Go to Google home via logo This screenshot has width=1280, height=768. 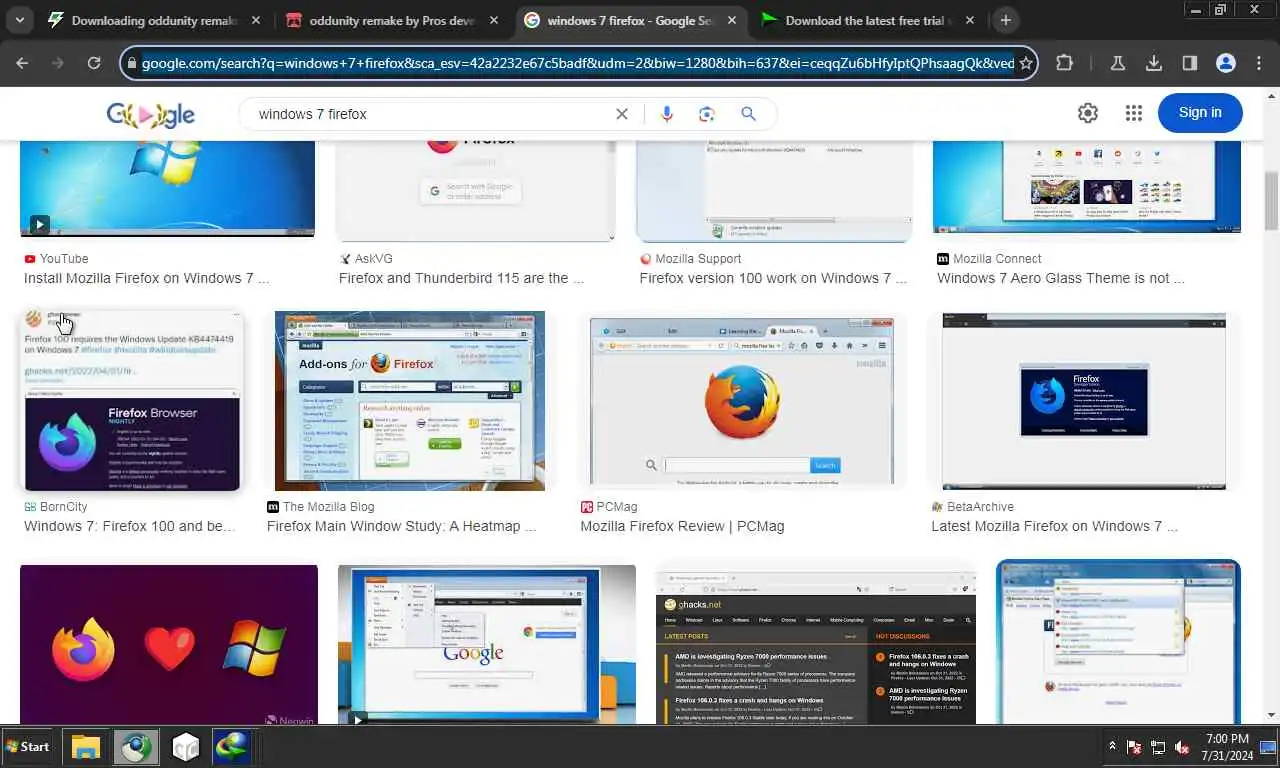pyautogui.click(x=151, y=115)
